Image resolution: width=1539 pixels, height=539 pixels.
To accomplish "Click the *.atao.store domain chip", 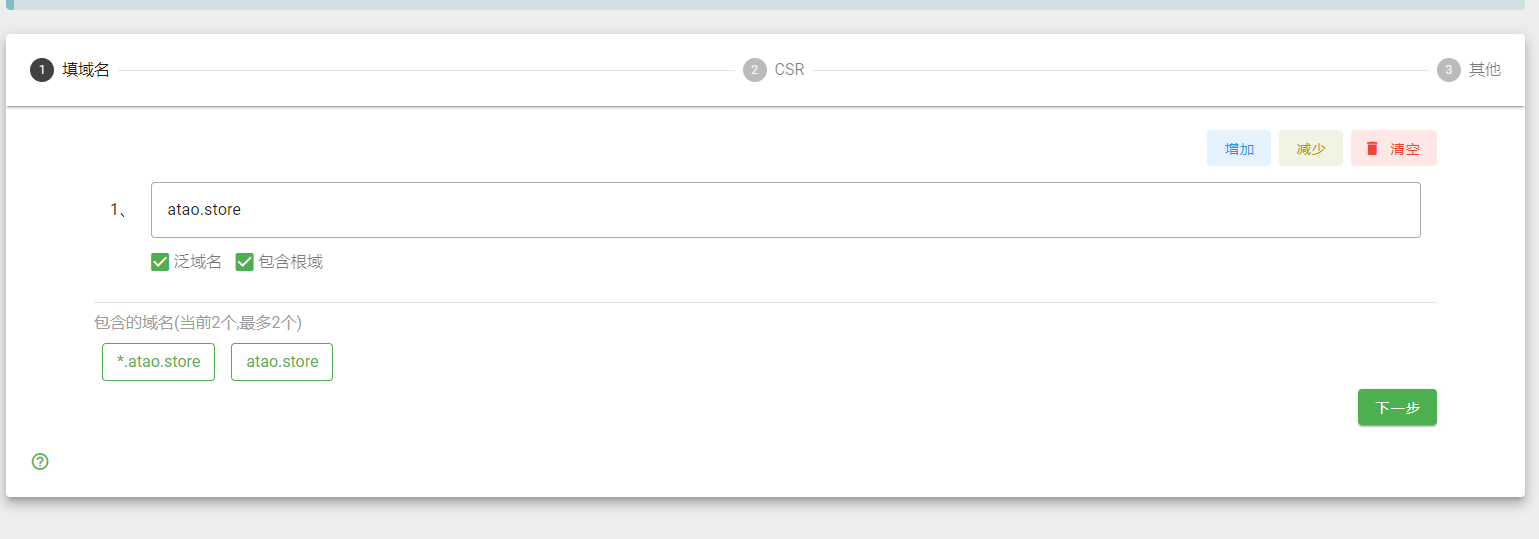I will 158,362.
